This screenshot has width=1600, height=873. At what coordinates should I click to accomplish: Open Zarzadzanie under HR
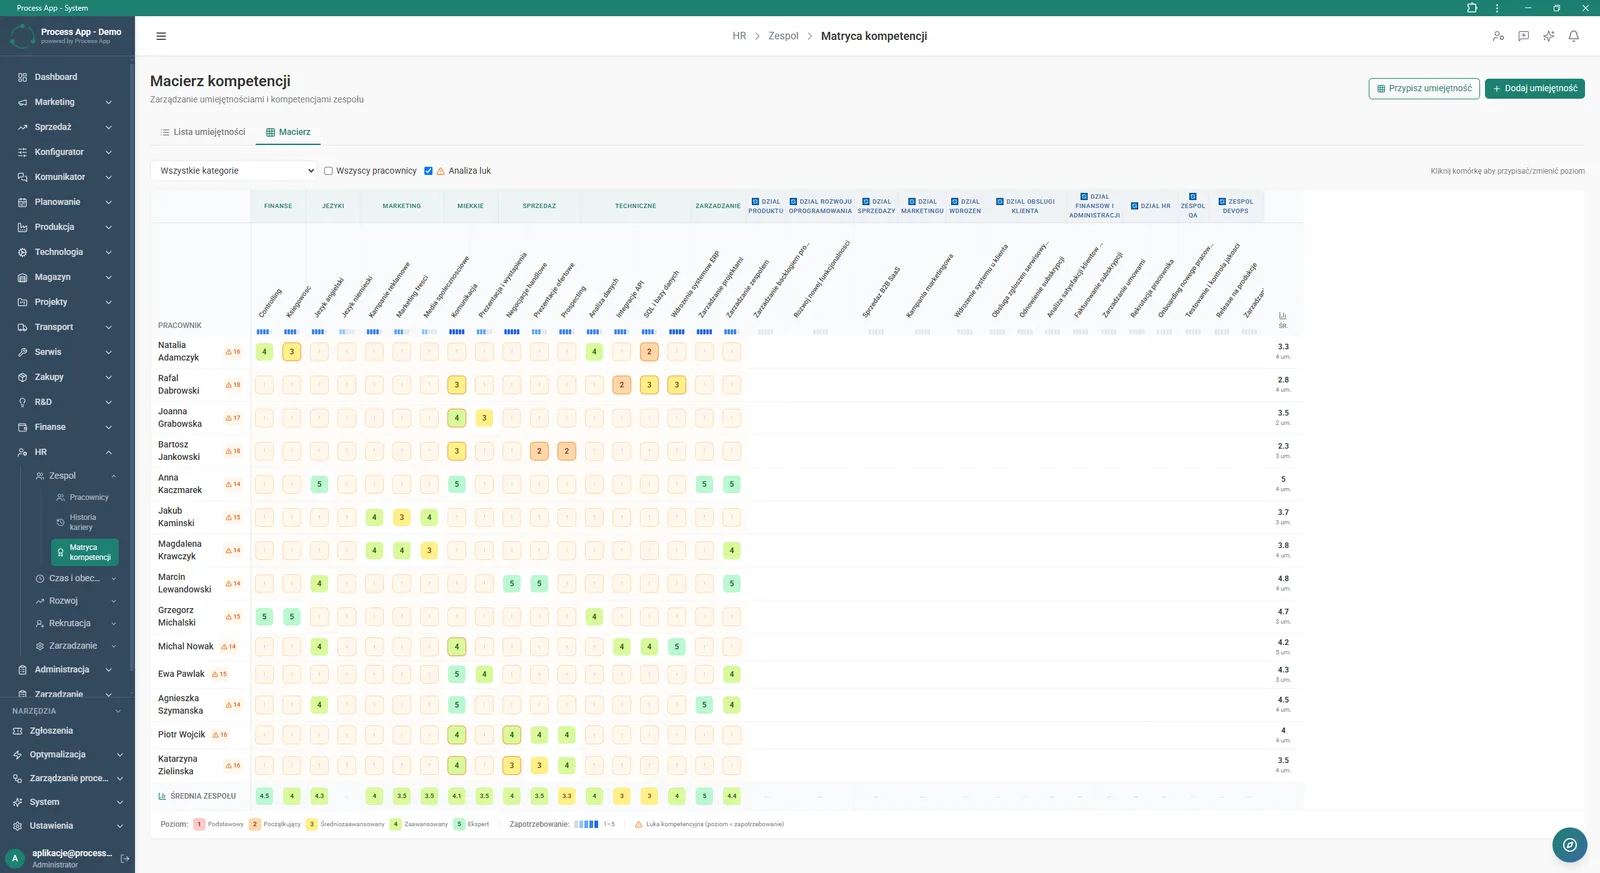point(76,646)
